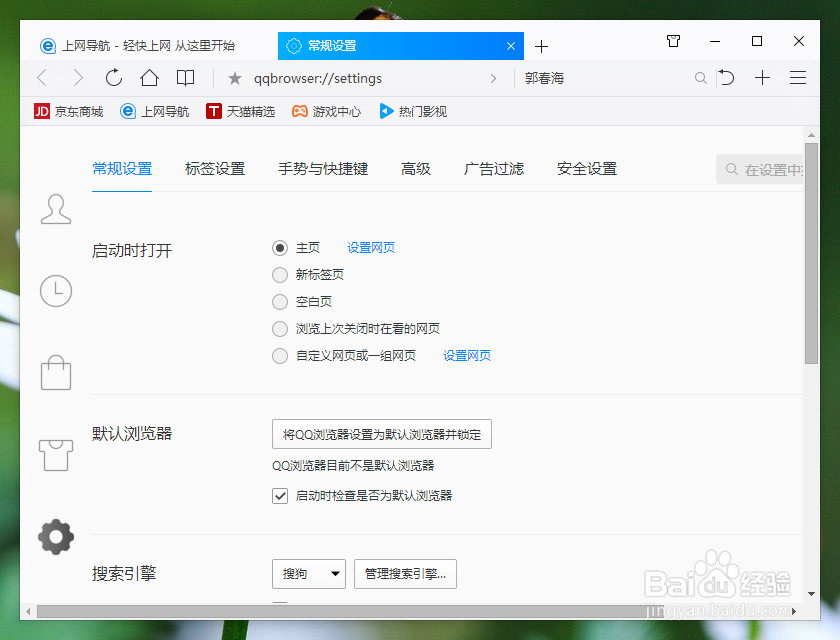Open 游戏中心 bookmark

coord(326,111)
